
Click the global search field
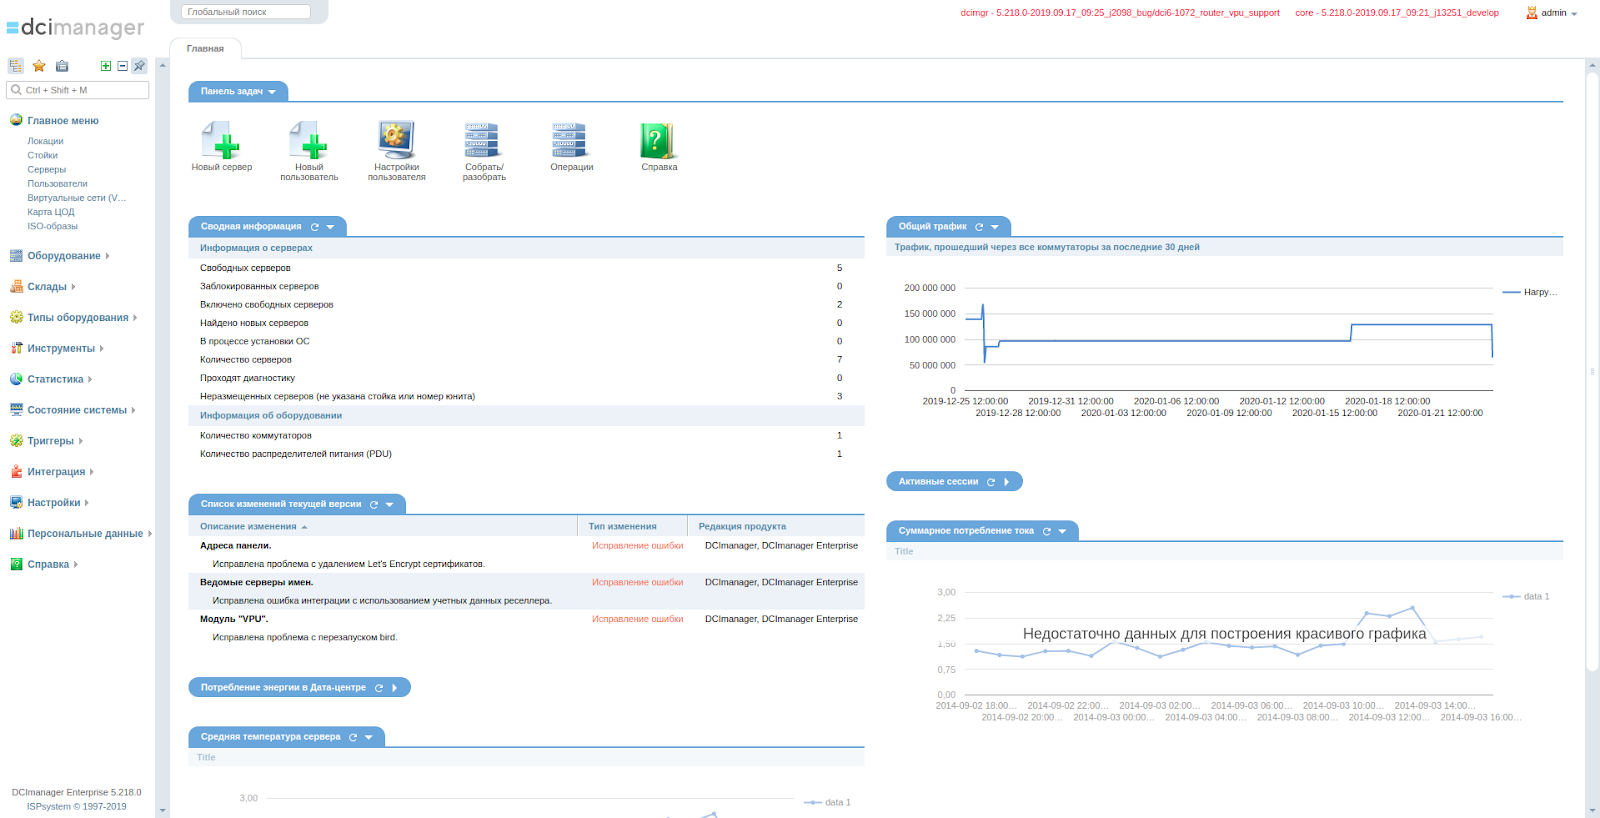tap(246, 12)
